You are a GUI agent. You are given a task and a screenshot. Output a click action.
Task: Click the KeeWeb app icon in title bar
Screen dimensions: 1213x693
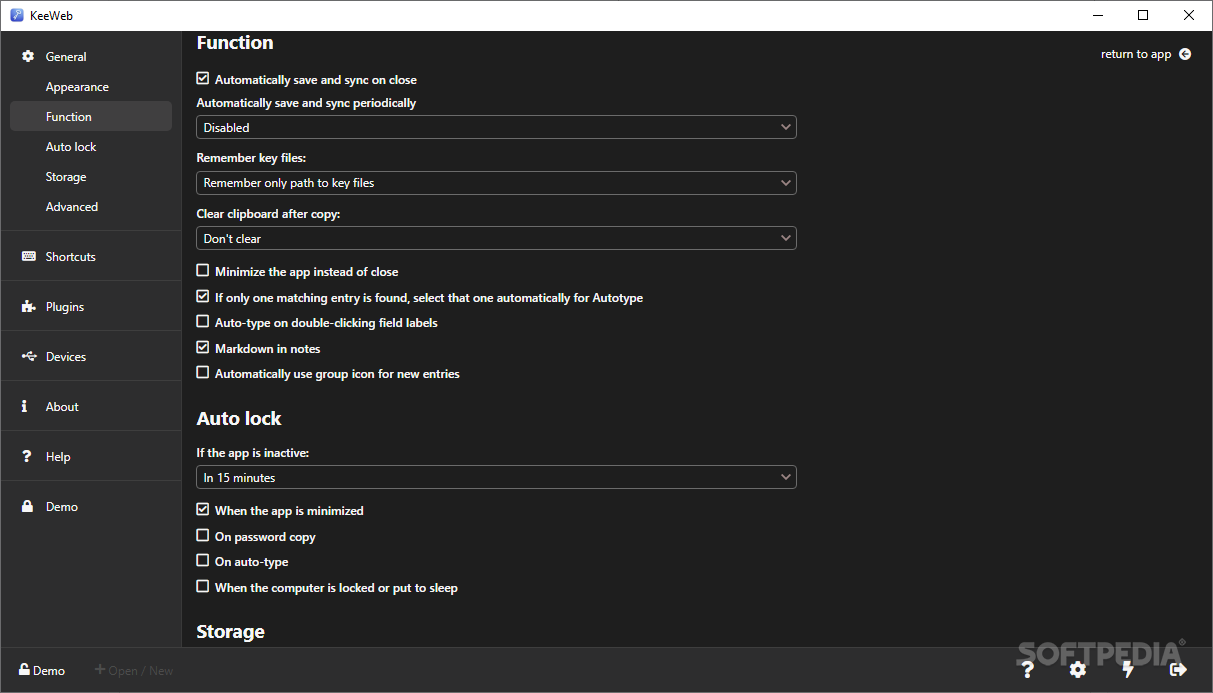17,15
